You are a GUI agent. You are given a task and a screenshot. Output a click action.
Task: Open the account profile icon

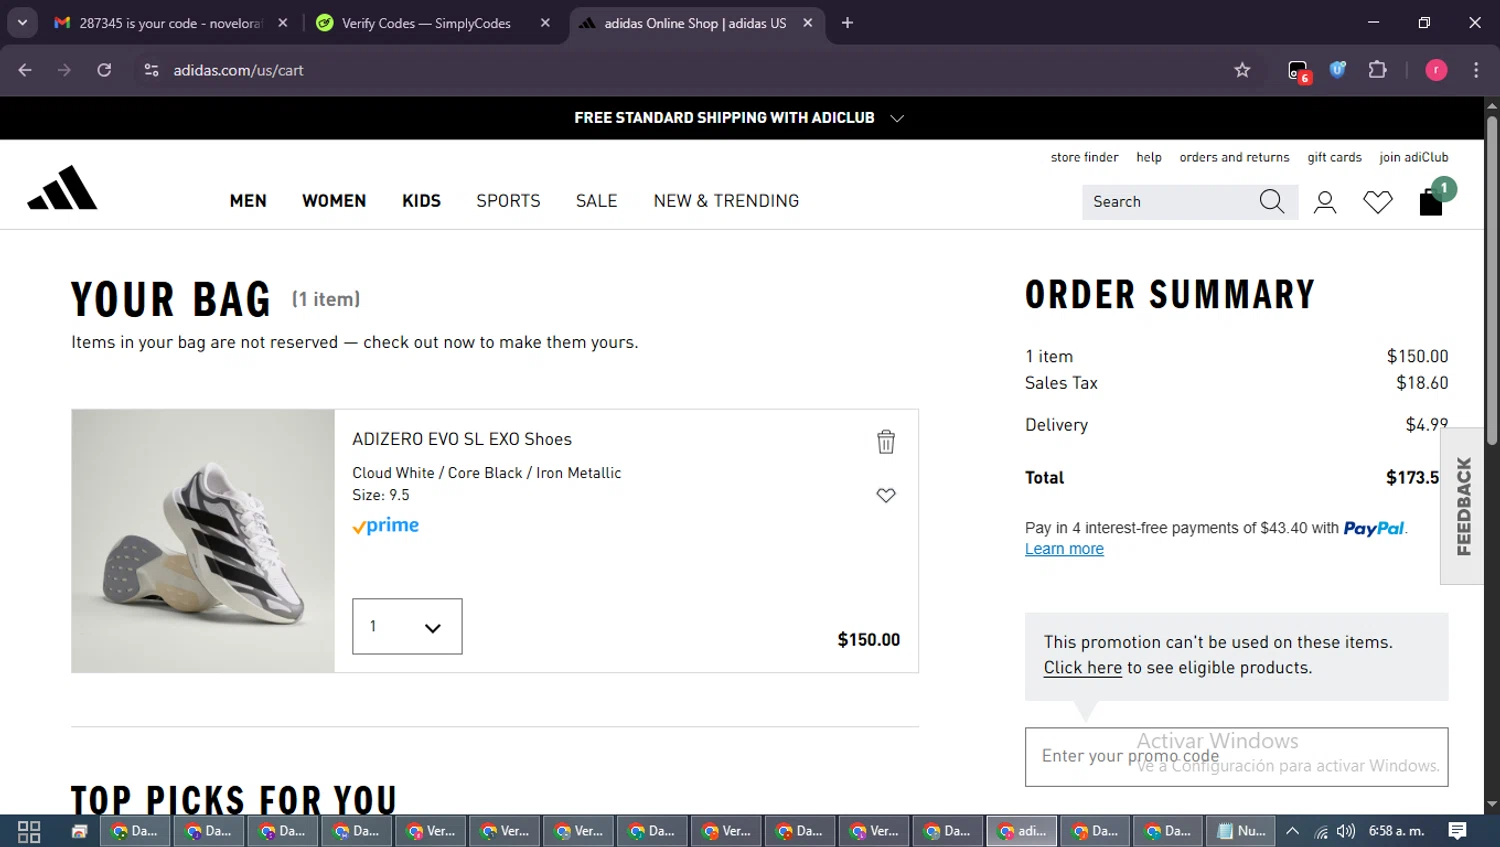coord(1325,202)
